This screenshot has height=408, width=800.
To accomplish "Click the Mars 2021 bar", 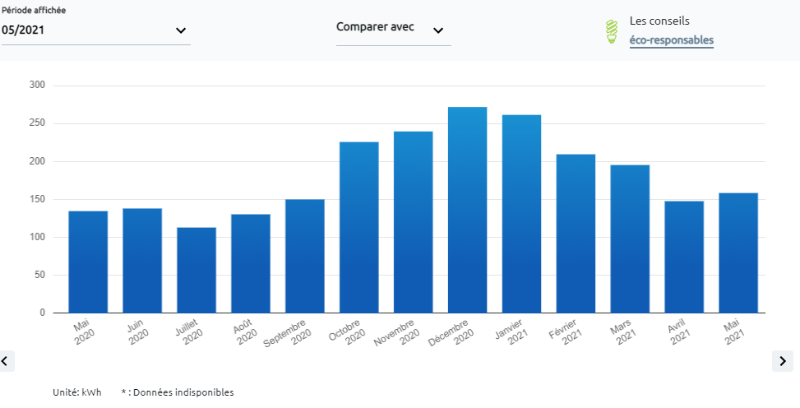I will [630, 239].
